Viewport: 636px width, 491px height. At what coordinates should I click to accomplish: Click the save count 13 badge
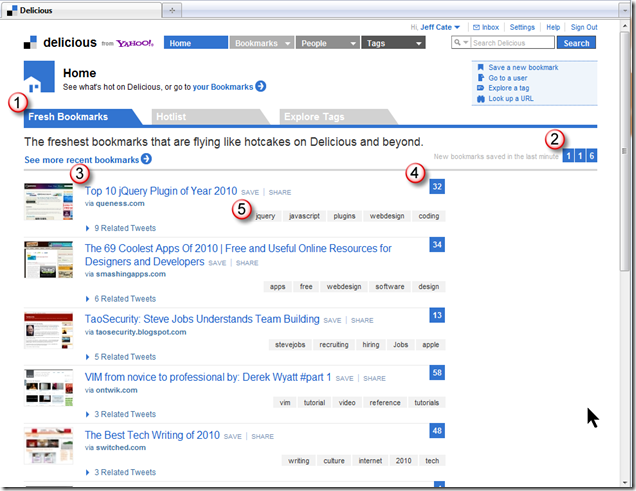coord(437,315)
